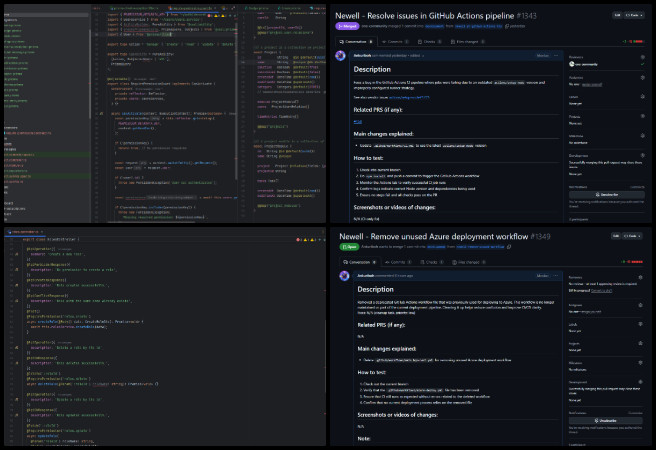Open comment options menu on PR #1349 description
Screen dimensions: 656x450
point(556,276)
